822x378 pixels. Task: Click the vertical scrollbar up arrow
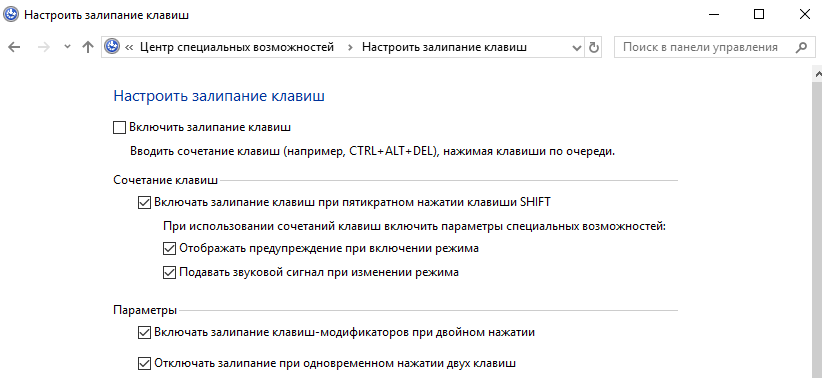pos(817,74)
